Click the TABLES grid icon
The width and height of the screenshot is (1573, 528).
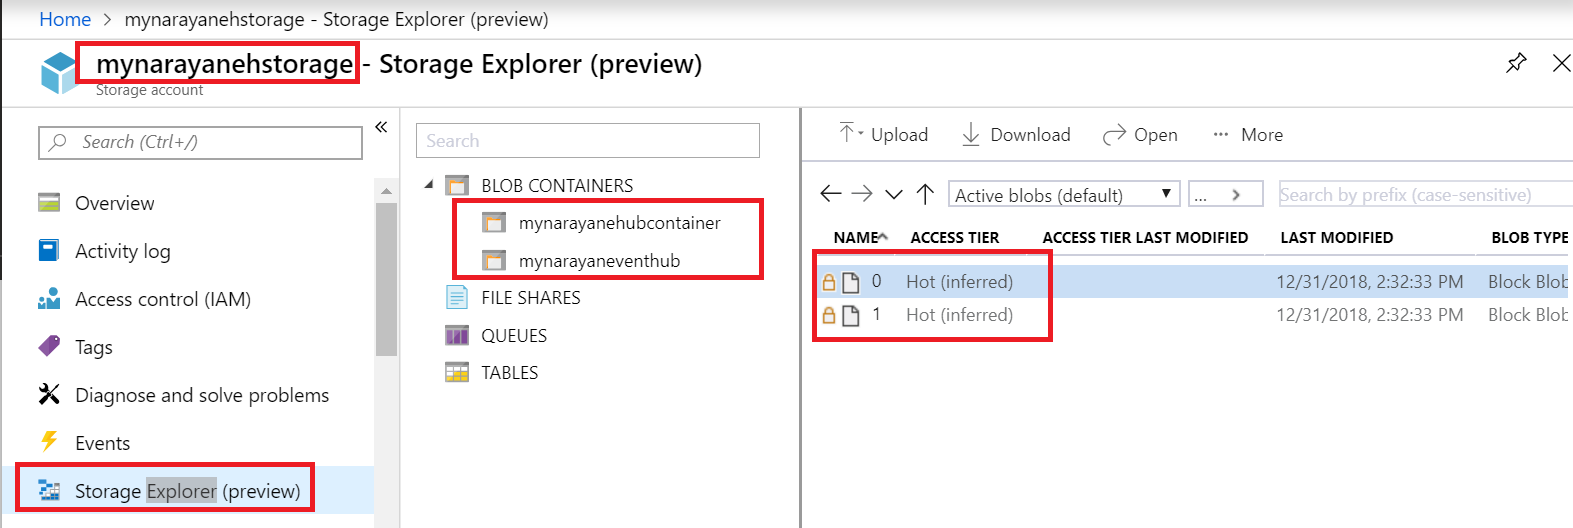(457, 372)
